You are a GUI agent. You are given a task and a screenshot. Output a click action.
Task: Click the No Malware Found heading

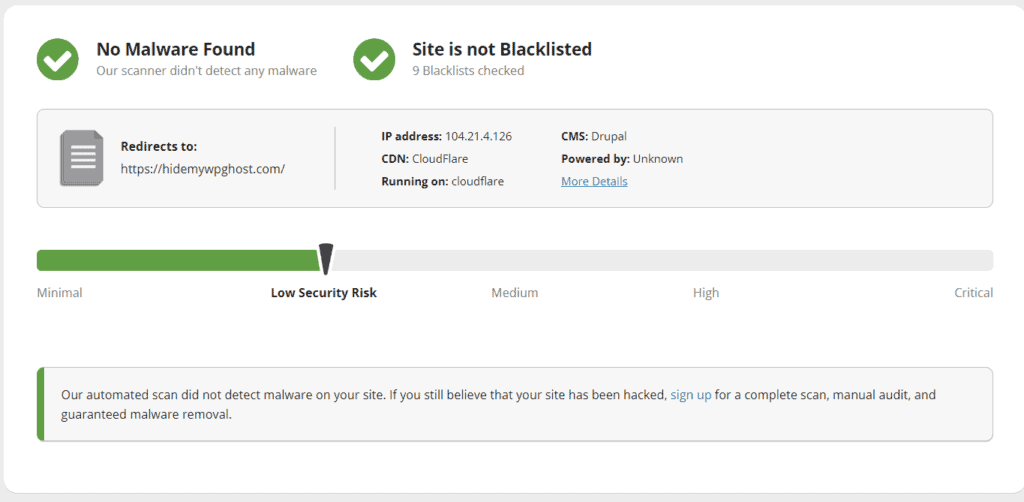(175, 49)
